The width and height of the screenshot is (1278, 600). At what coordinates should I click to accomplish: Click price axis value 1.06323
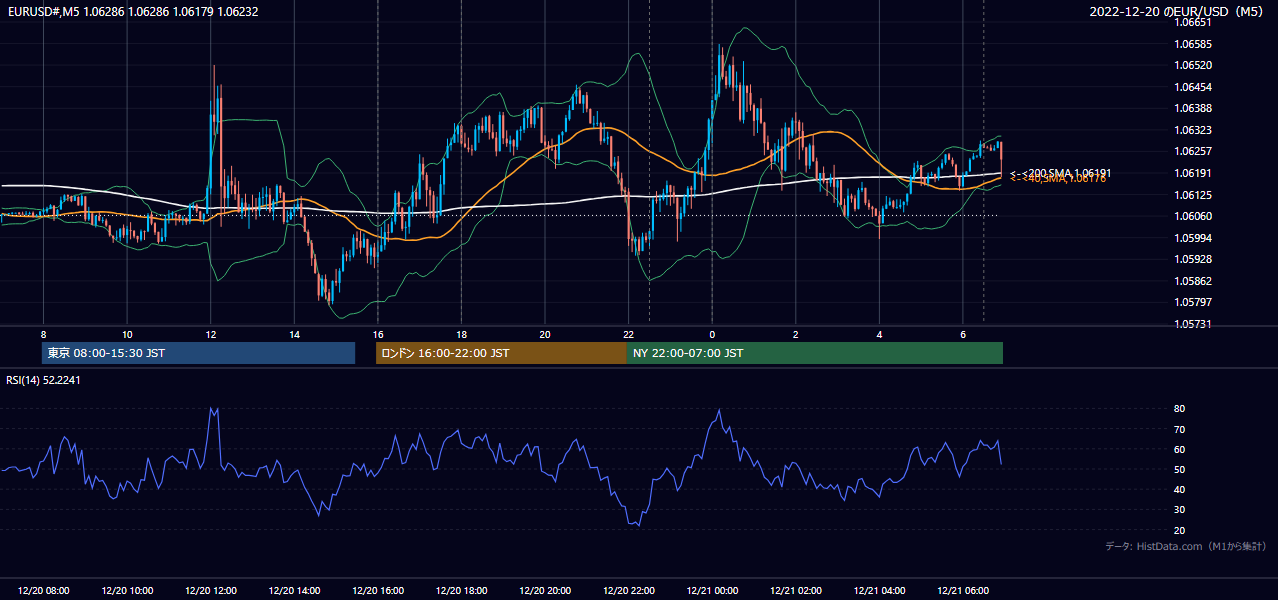click(1193, 130)
